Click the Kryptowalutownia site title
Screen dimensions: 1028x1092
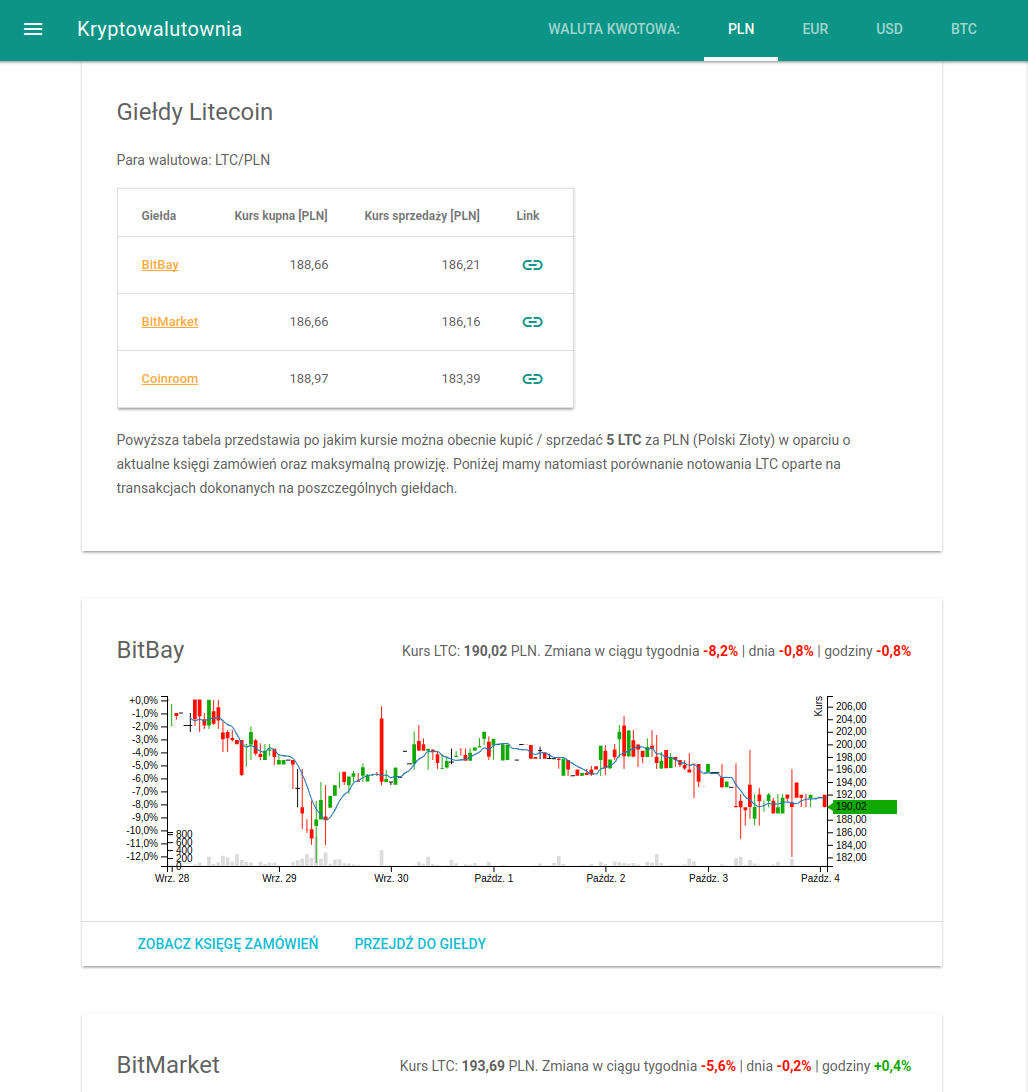pyautogui.click(x=159, y=29)
